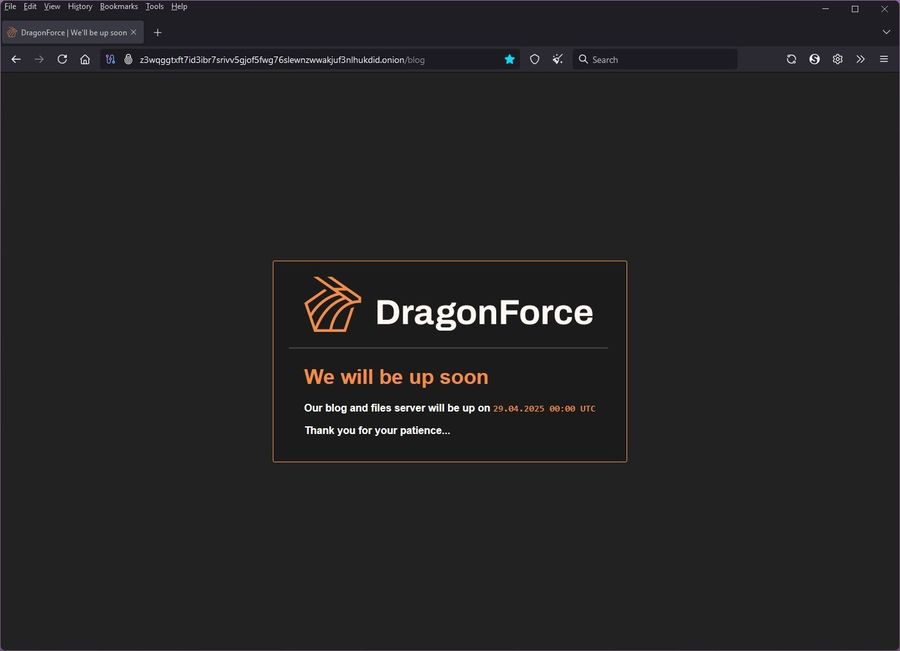The image size is (900, 651).
Task: Open the File menu
Action: pos(10,6)
